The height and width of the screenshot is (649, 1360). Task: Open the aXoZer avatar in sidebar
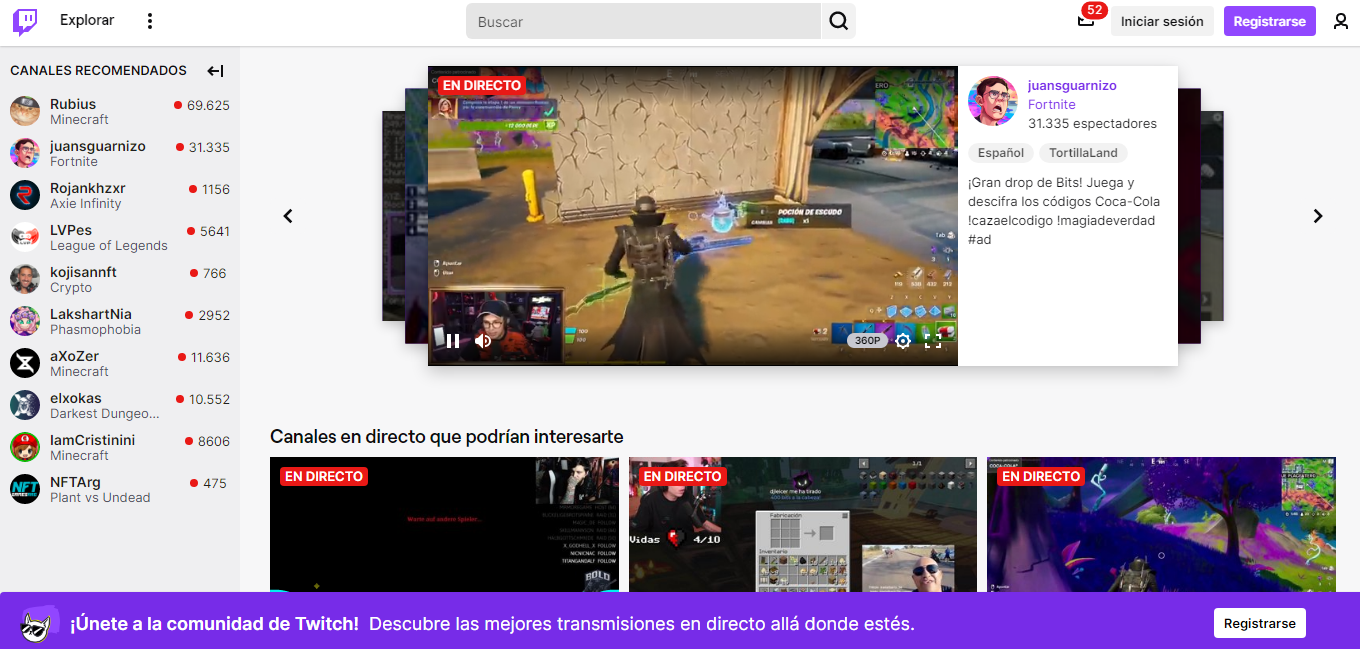(25, 363)
